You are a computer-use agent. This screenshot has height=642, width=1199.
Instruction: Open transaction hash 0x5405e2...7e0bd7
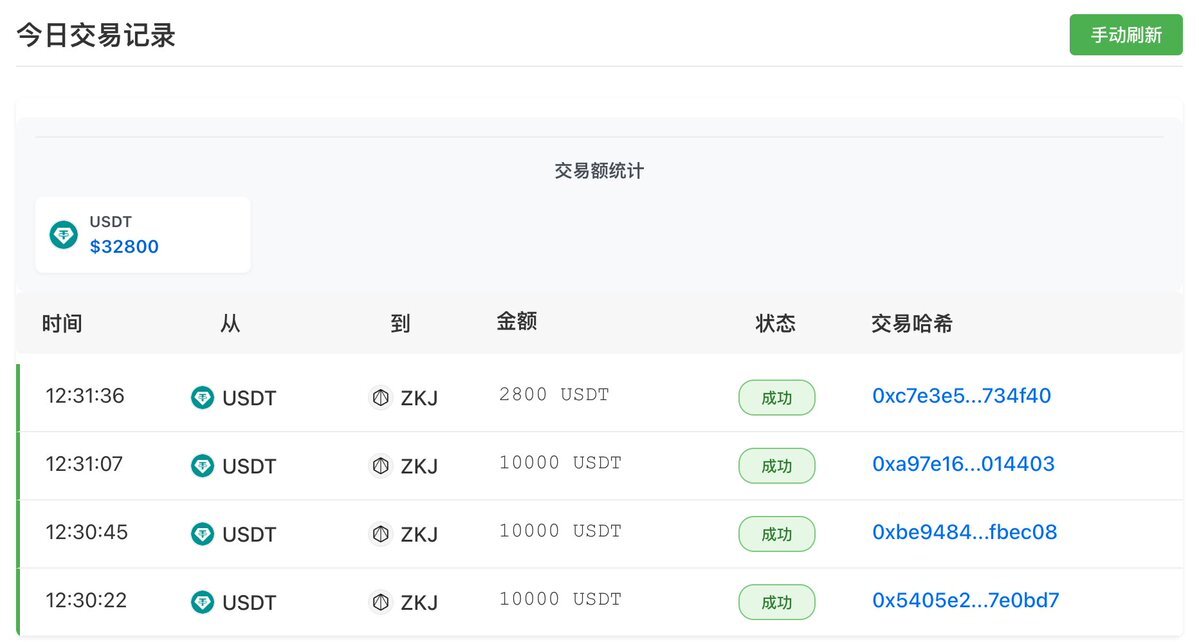tap(965, 599)
